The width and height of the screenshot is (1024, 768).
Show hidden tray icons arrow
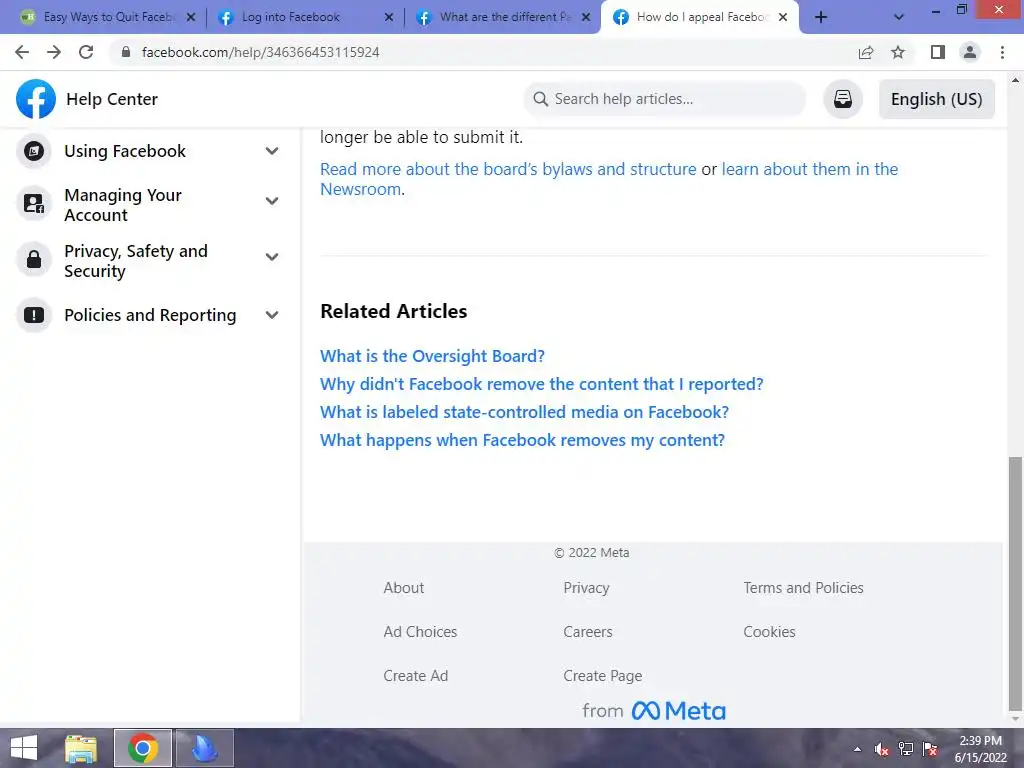(x=857, y=749)
